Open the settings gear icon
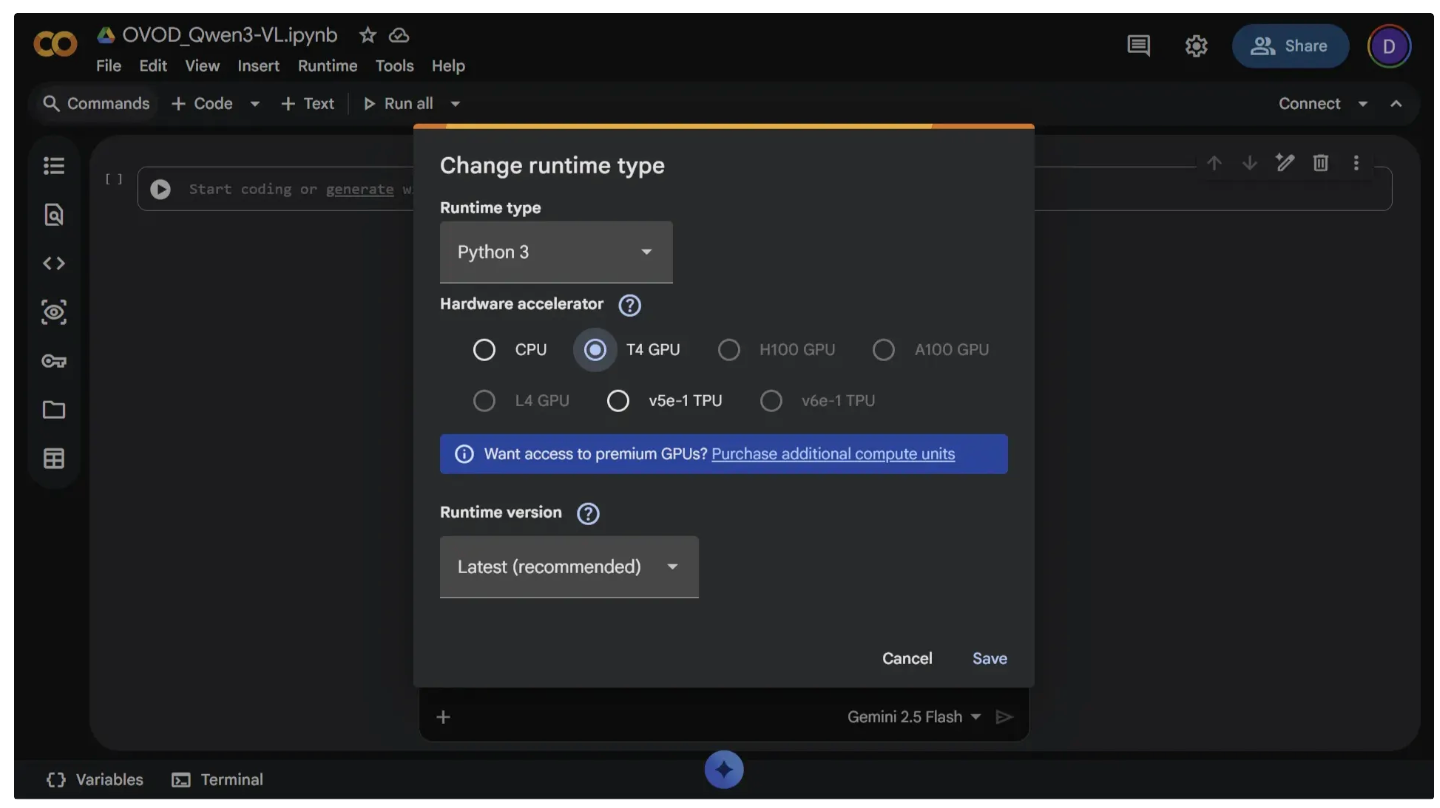The image size is (1440, 808). (1196, 46)
